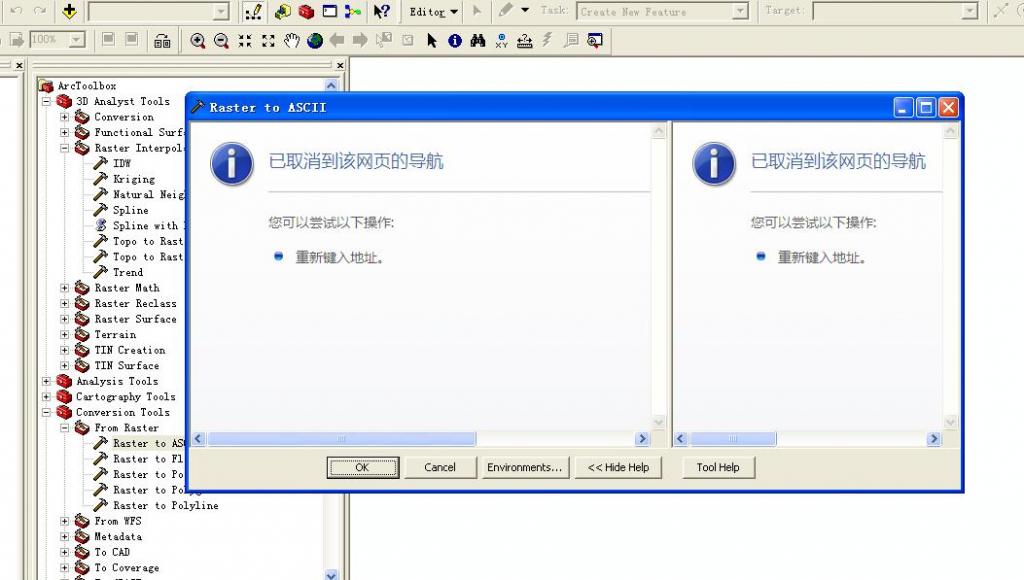Activate the Identify tool
This screenshot has width=1024, height=580.
point(455,40)
